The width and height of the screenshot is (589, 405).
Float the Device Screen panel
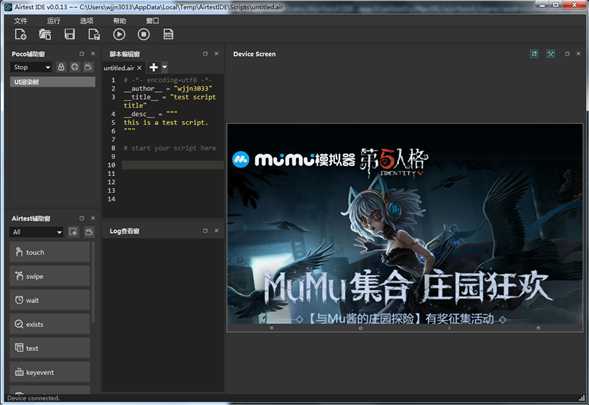(x=567, y=54)
